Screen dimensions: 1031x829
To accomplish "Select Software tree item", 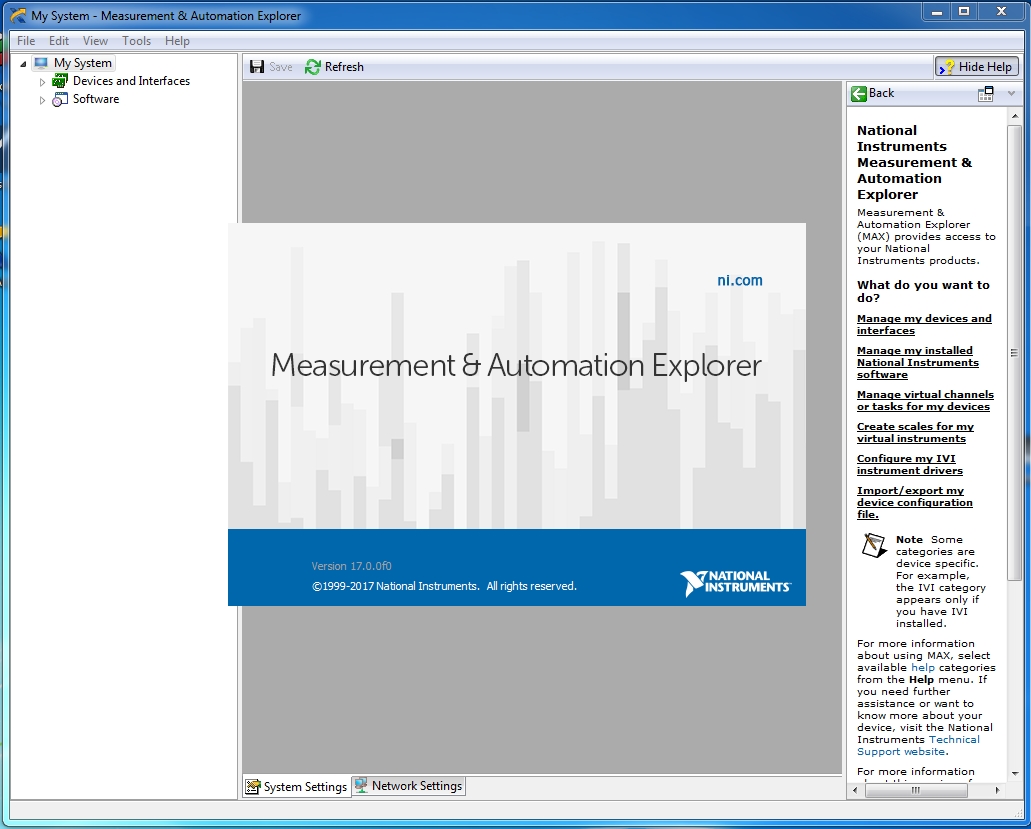I will click(96, 99).
